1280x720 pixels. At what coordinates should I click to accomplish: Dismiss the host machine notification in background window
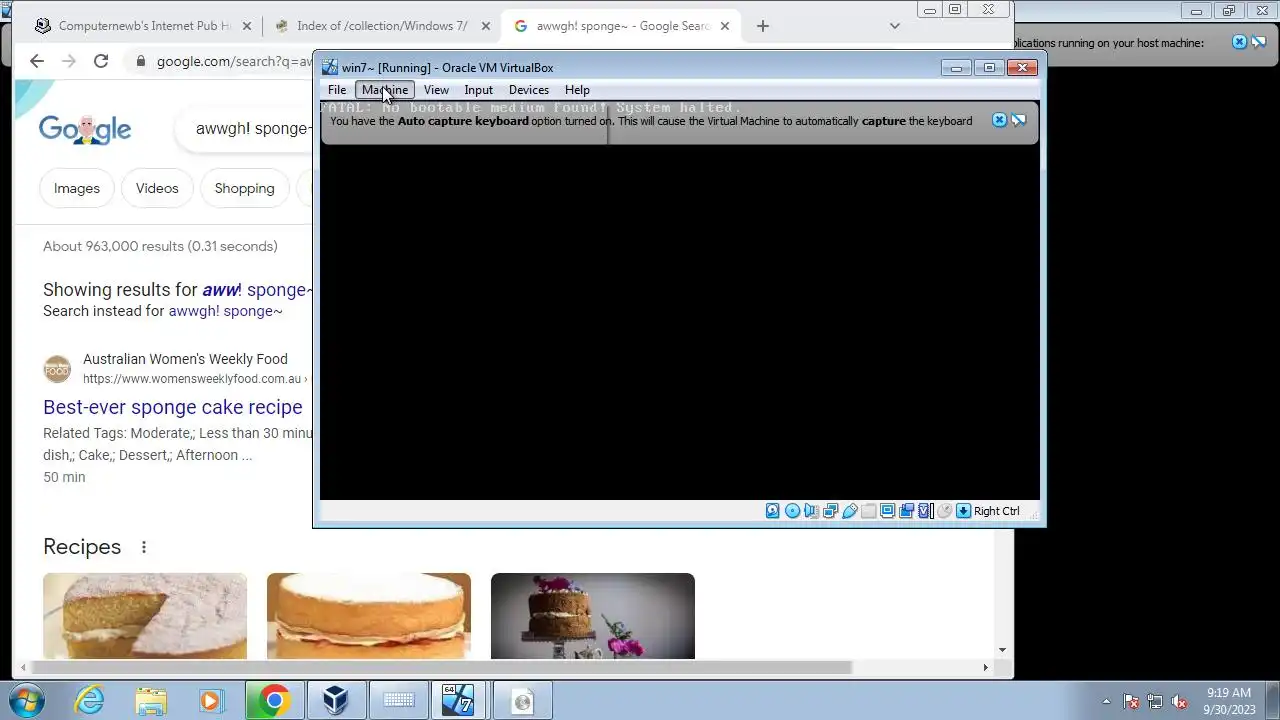point(1239,42)
